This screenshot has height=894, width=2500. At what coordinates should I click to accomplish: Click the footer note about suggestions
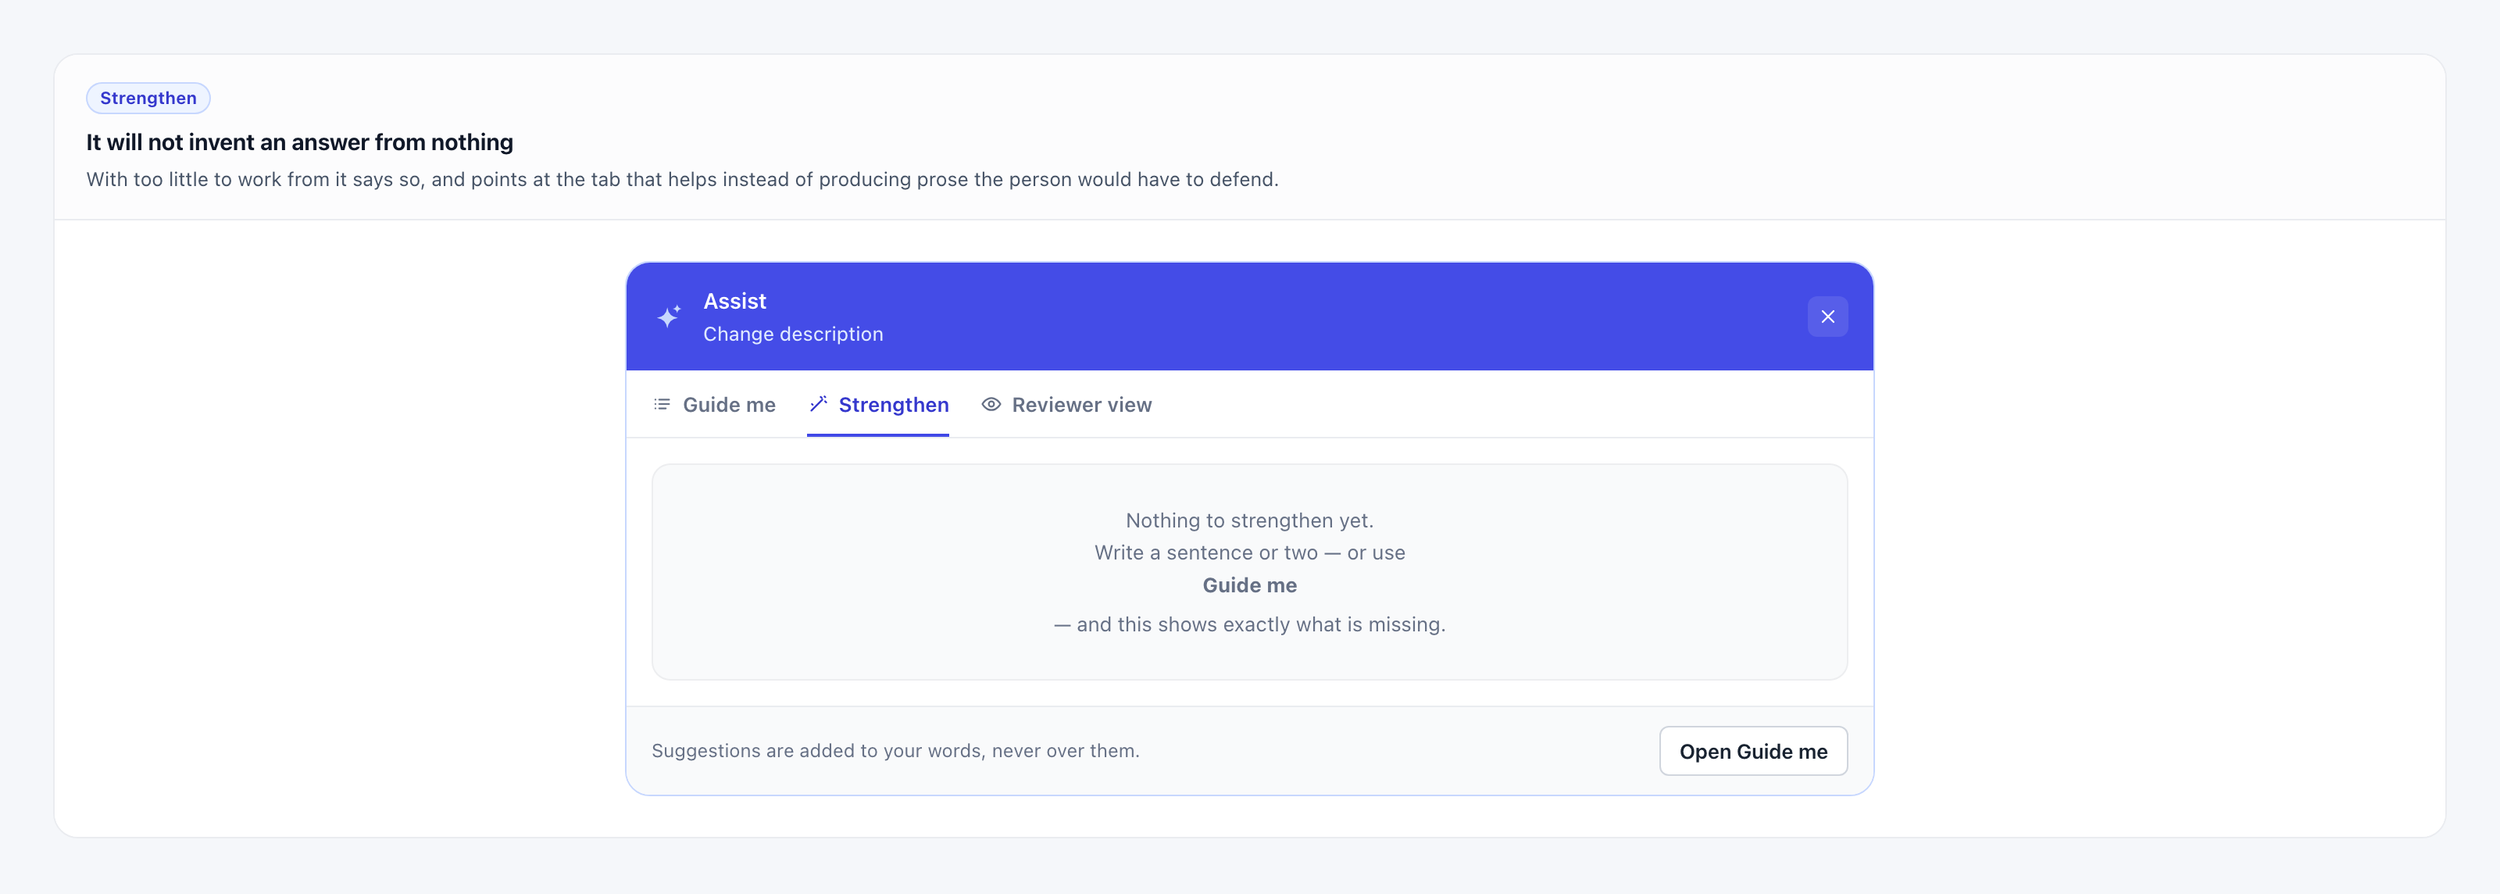click(895, 751)
